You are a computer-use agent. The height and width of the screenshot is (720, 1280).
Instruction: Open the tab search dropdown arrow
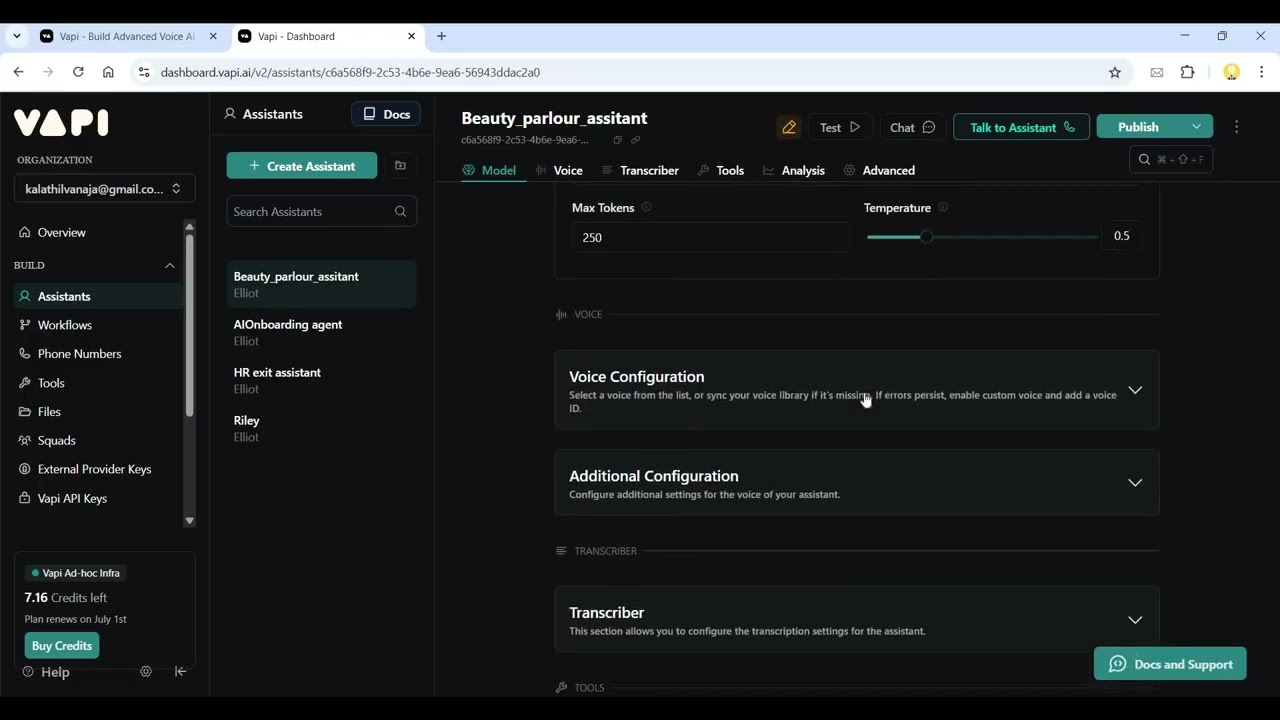point(16,36)
